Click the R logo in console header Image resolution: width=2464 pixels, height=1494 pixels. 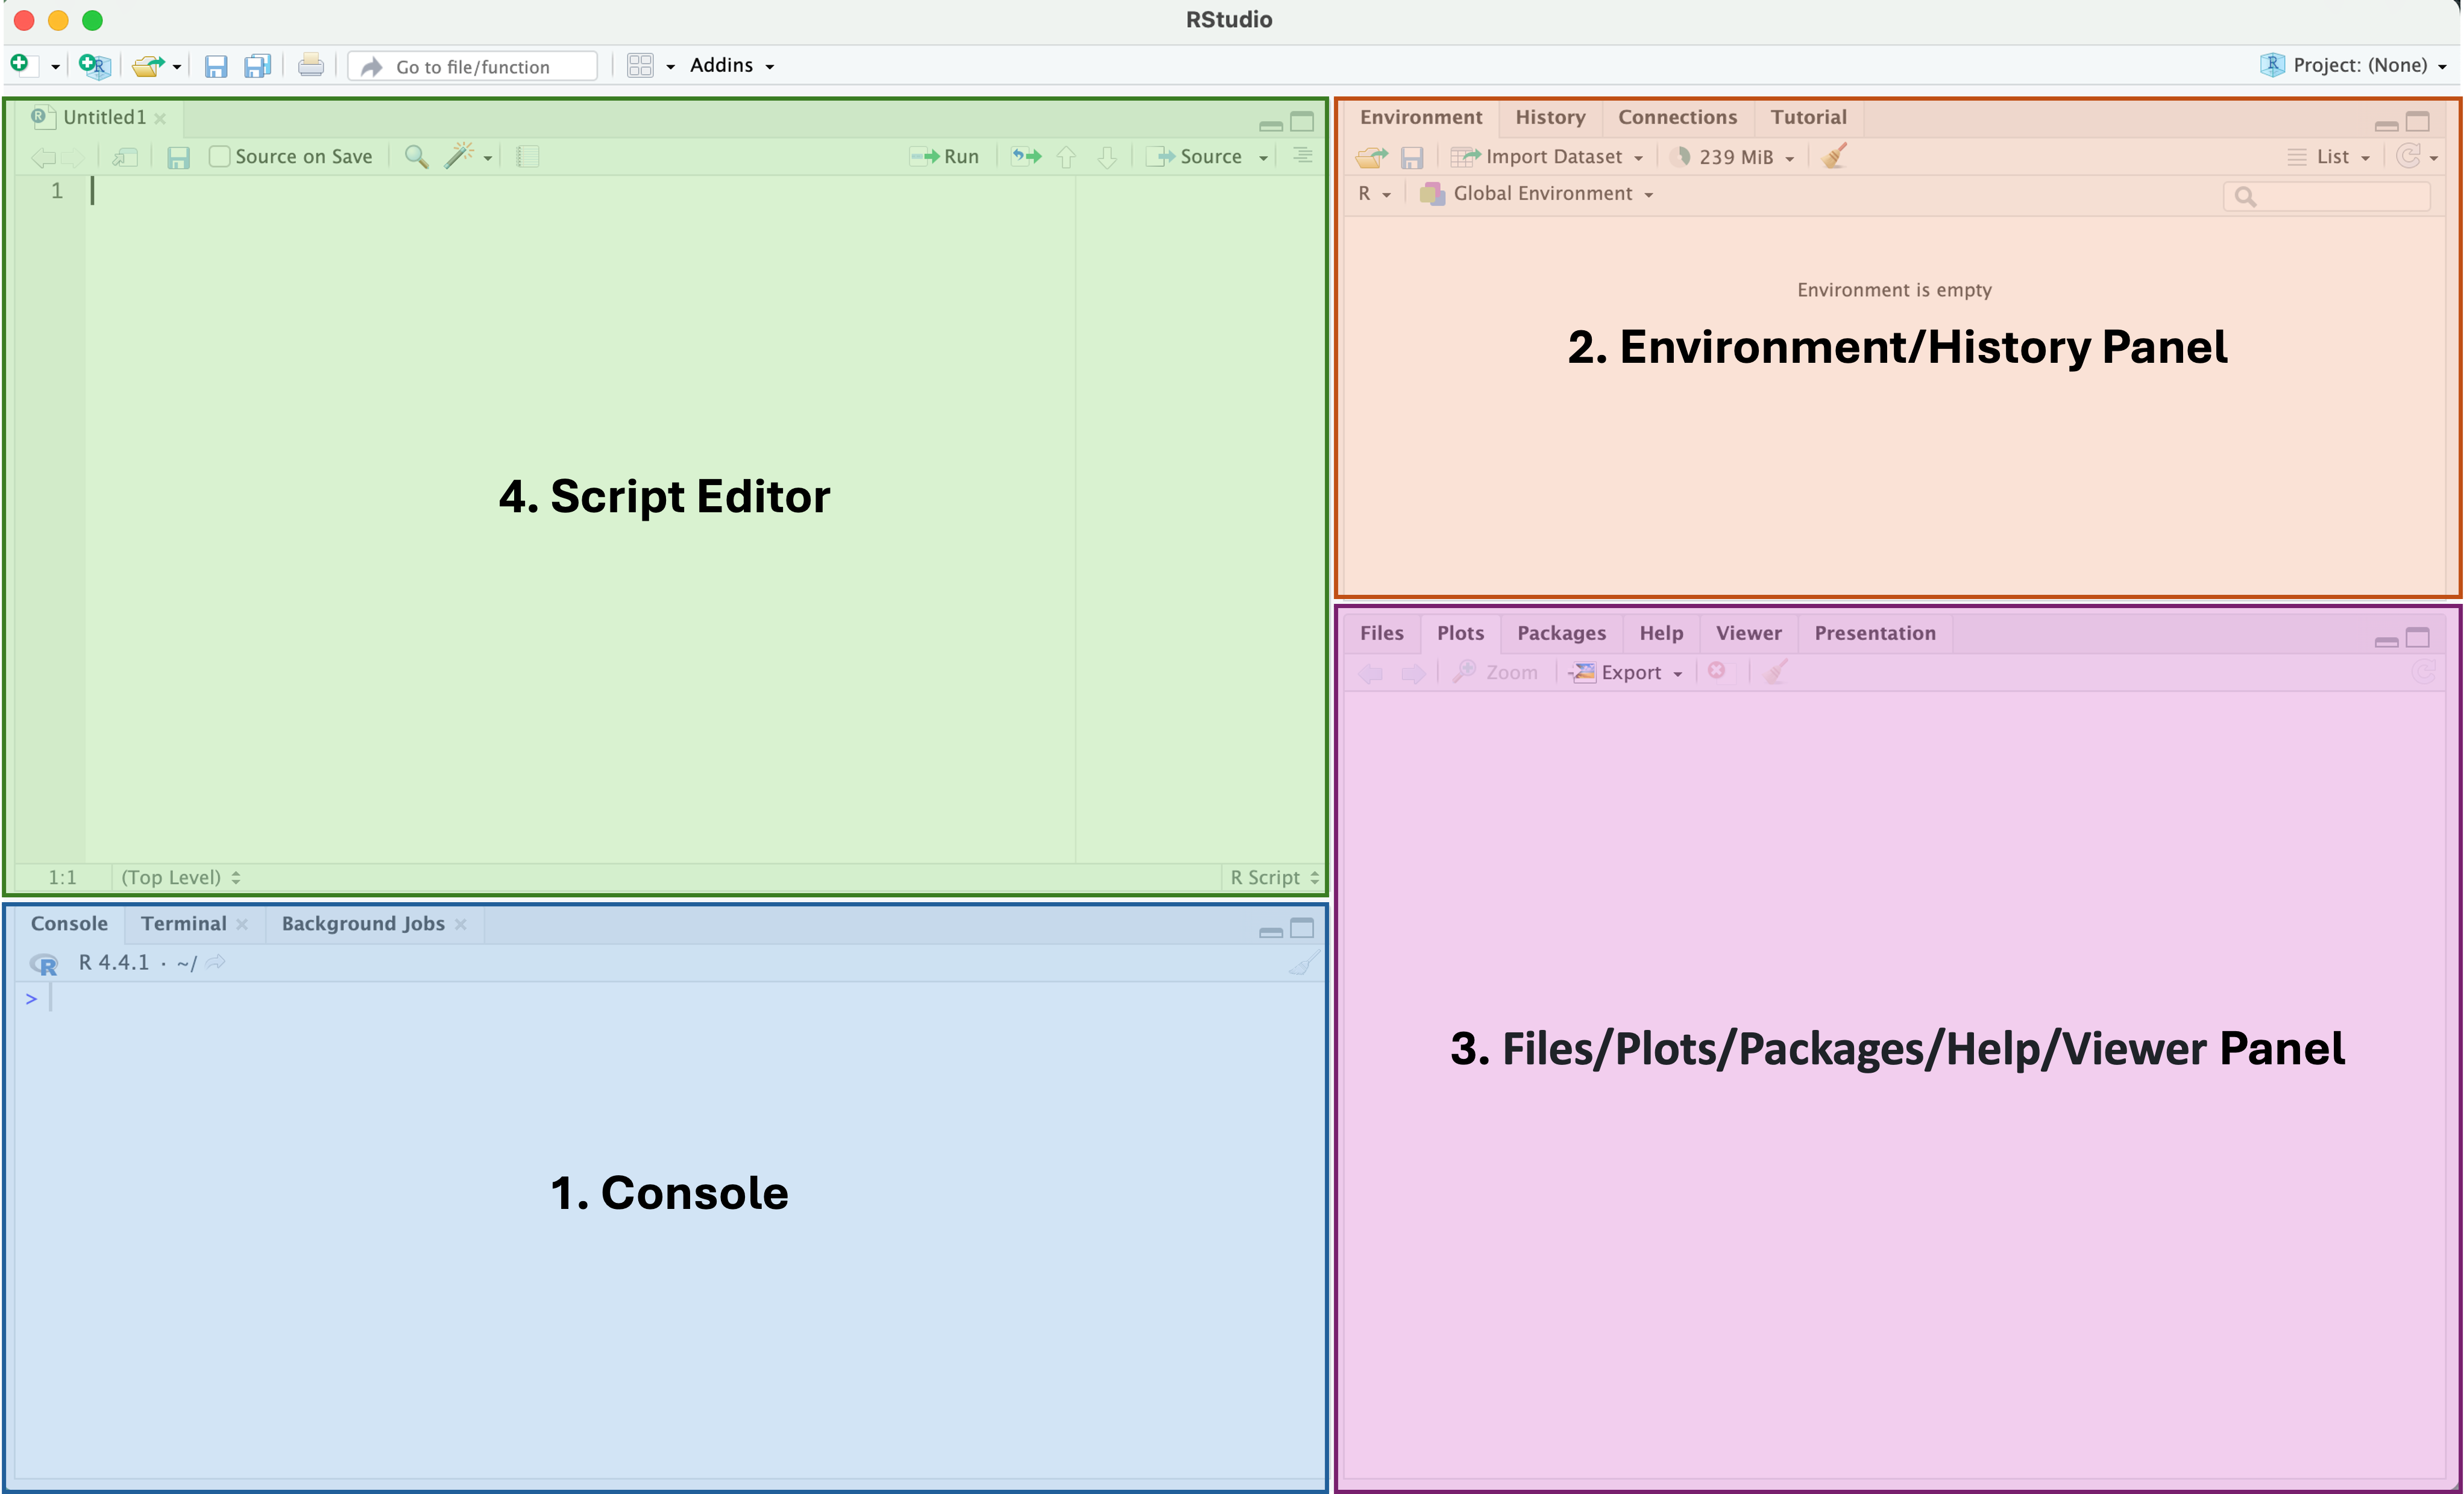[x=44, y=963]
